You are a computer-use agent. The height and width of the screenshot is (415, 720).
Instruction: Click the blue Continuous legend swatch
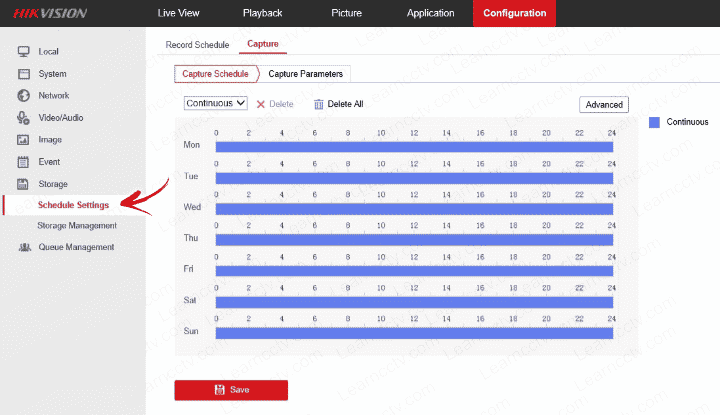pyautogui.click(x=655, y=122)
